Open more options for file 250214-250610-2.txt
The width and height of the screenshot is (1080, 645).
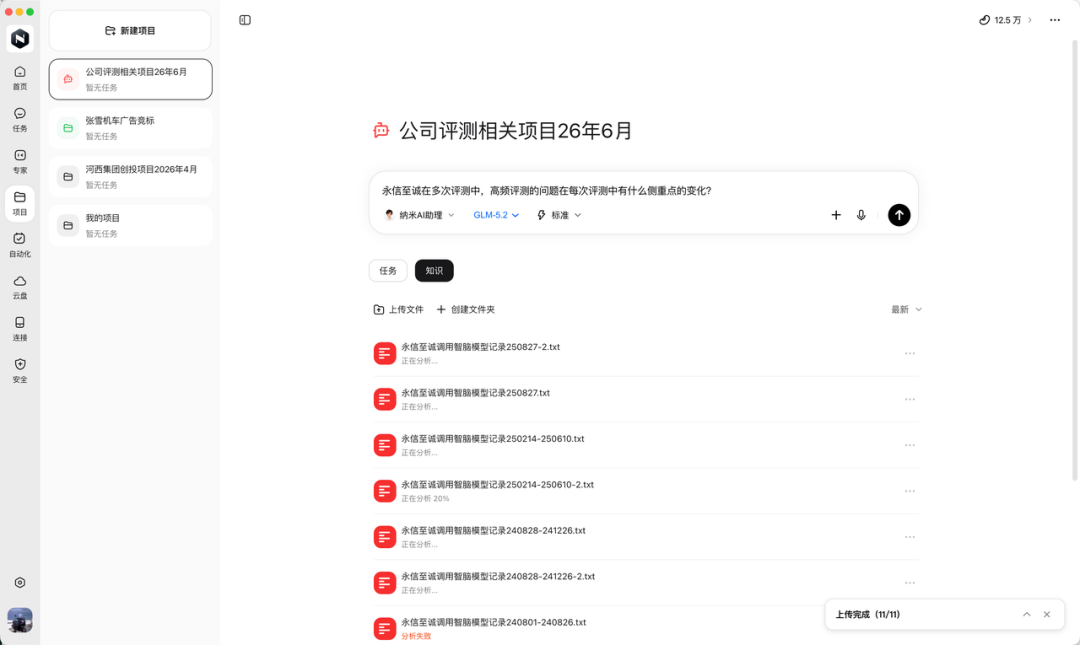(910, 491)
